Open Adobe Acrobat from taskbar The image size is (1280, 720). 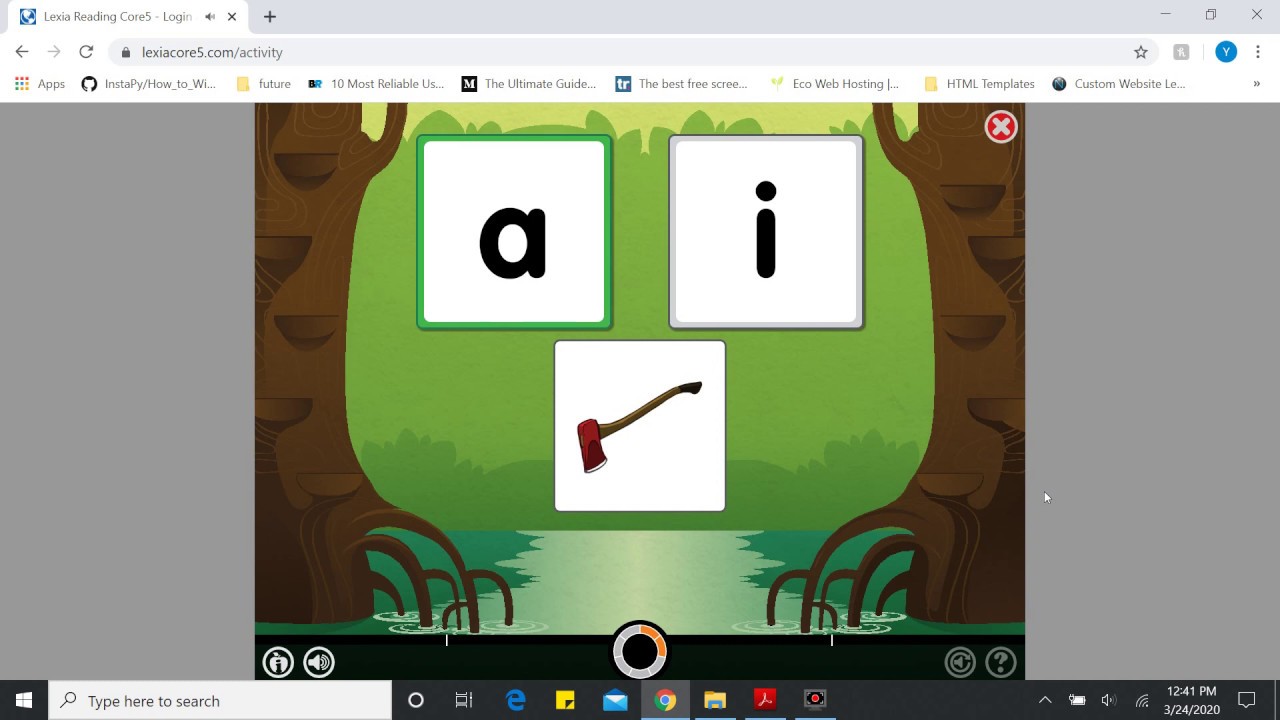tap(765, 700)
